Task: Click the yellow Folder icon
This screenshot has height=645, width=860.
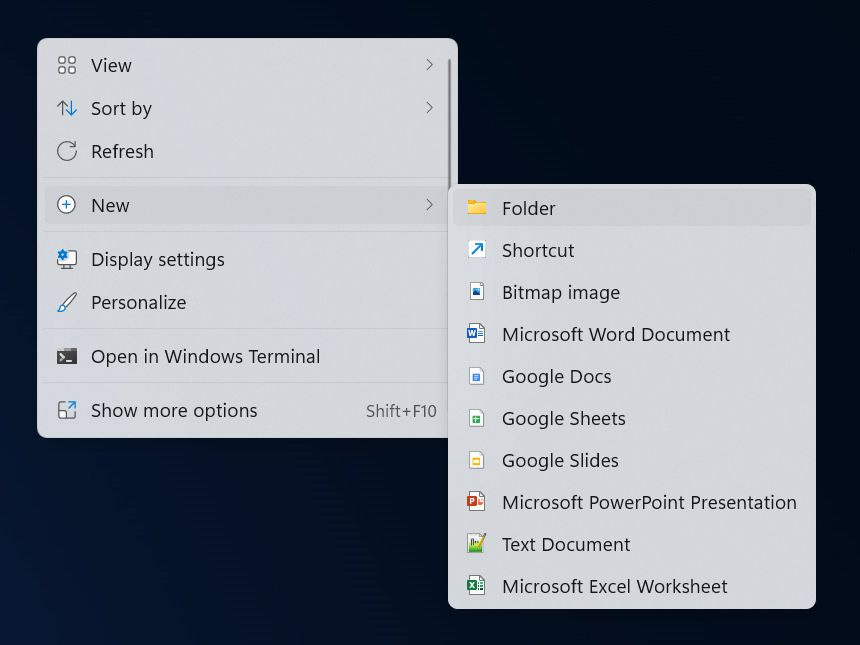Action: (x=477, y=208)
